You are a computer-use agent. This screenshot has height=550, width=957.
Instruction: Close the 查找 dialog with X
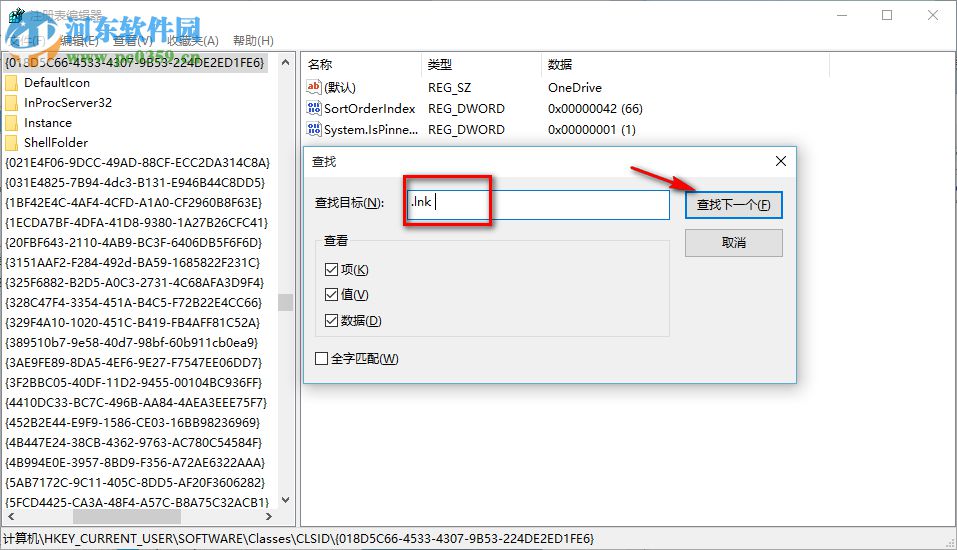781,161
